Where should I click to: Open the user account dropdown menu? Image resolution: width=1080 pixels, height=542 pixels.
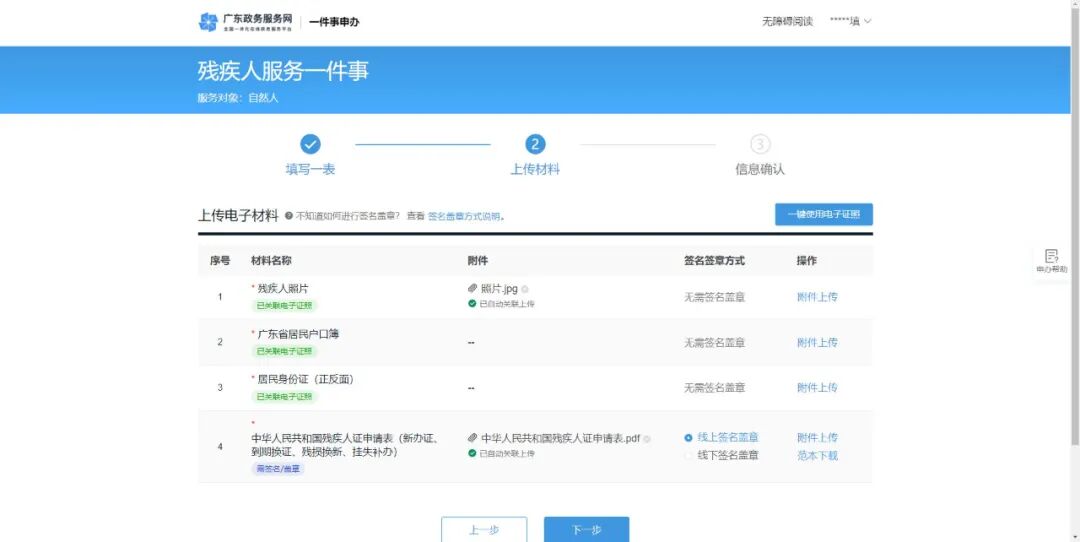[851, 21]
